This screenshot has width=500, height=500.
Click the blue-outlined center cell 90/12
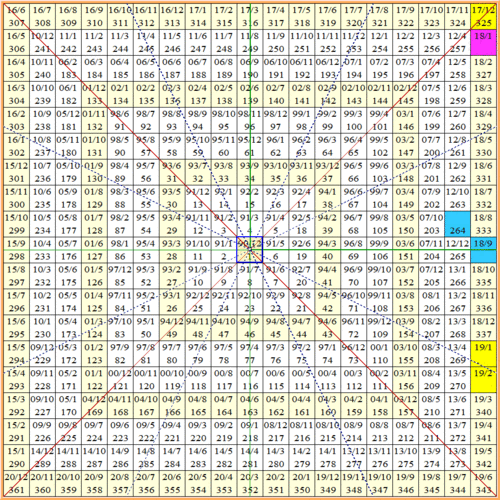point(250,250)
